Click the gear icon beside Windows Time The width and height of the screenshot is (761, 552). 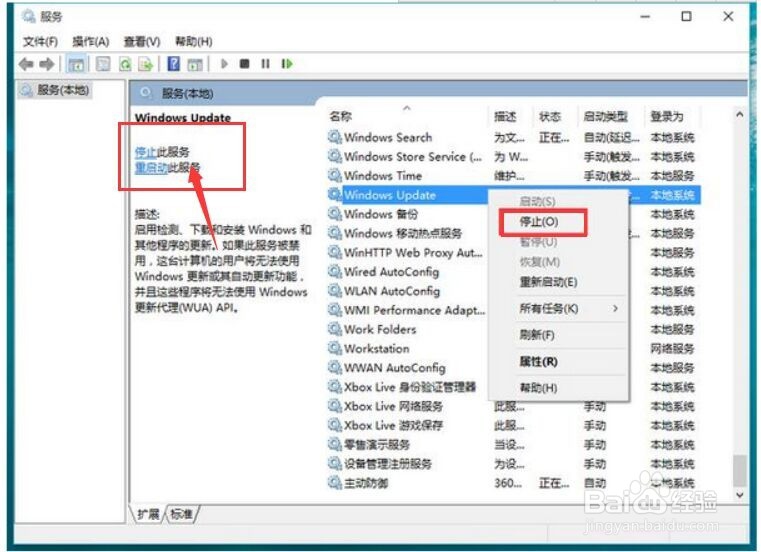334,175
